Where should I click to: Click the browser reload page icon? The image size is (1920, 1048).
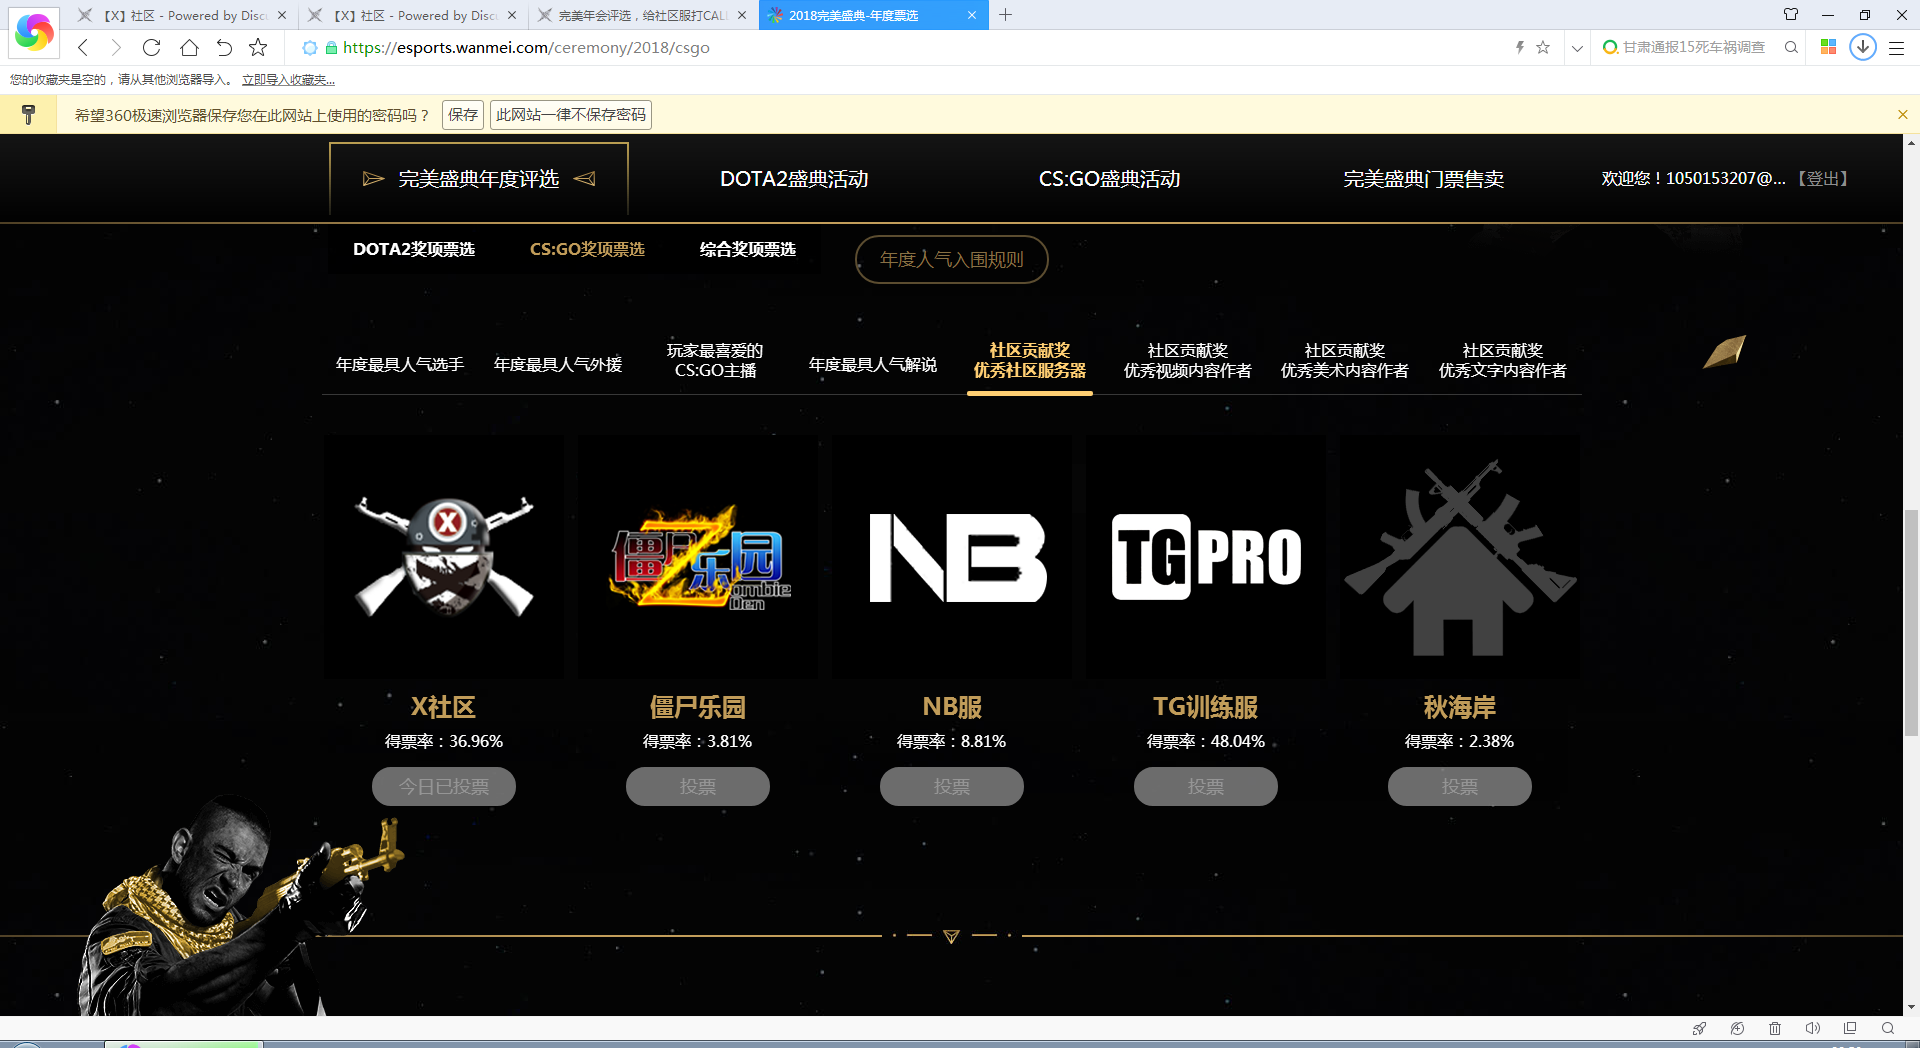(x=151, y=47)
